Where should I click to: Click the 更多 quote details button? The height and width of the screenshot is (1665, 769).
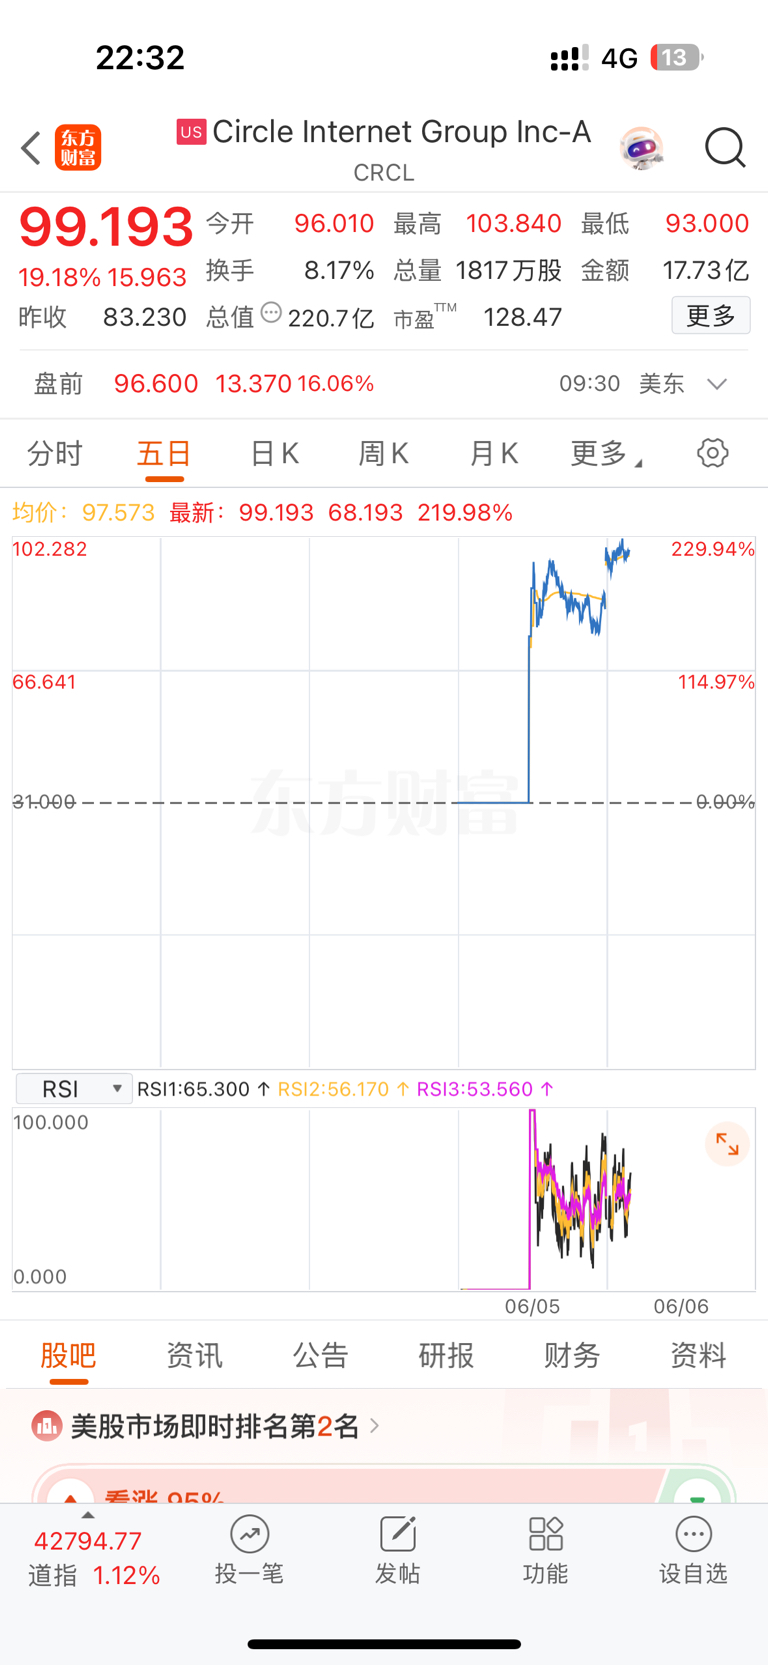coord(711,316)
